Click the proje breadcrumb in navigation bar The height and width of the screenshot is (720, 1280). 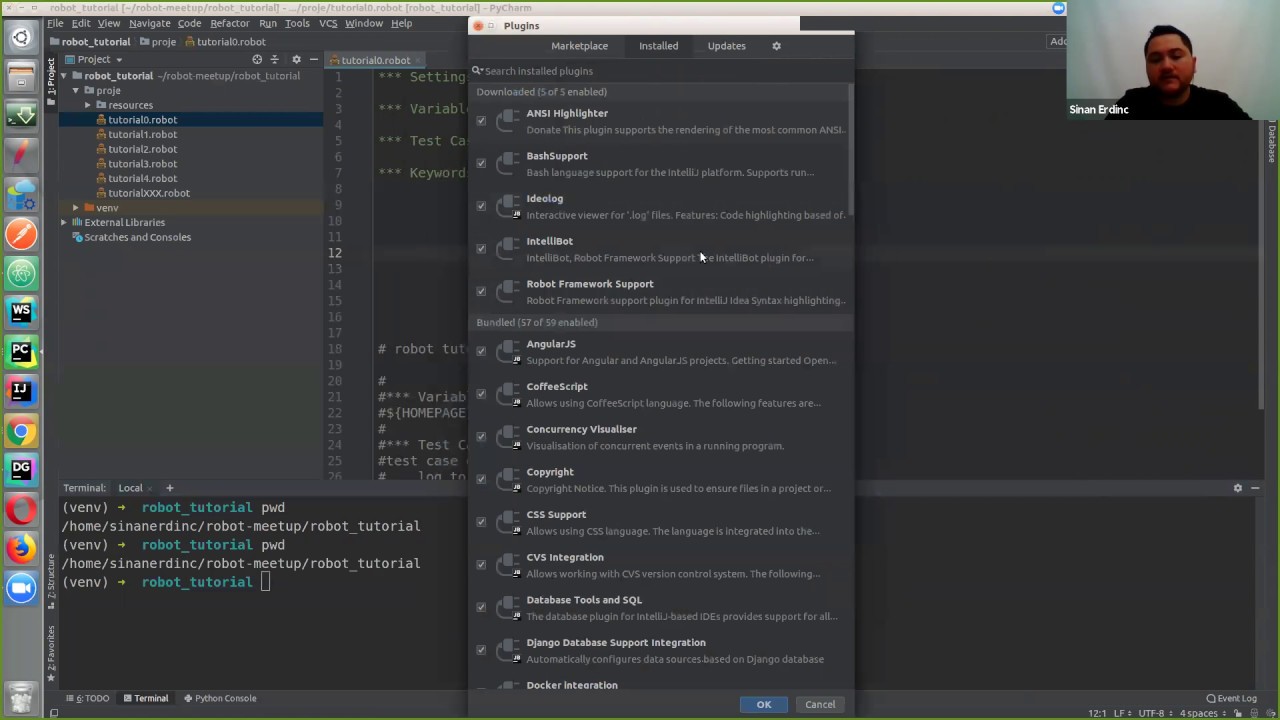[x=158, y=42]
